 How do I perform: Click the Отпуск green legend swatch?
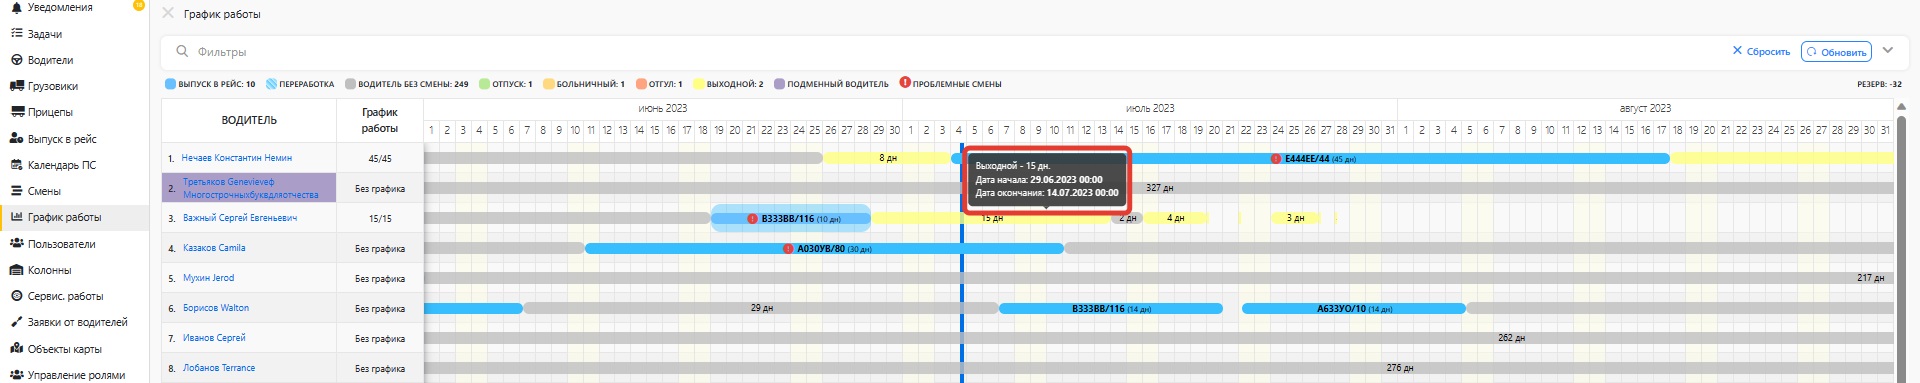[484, 84]
